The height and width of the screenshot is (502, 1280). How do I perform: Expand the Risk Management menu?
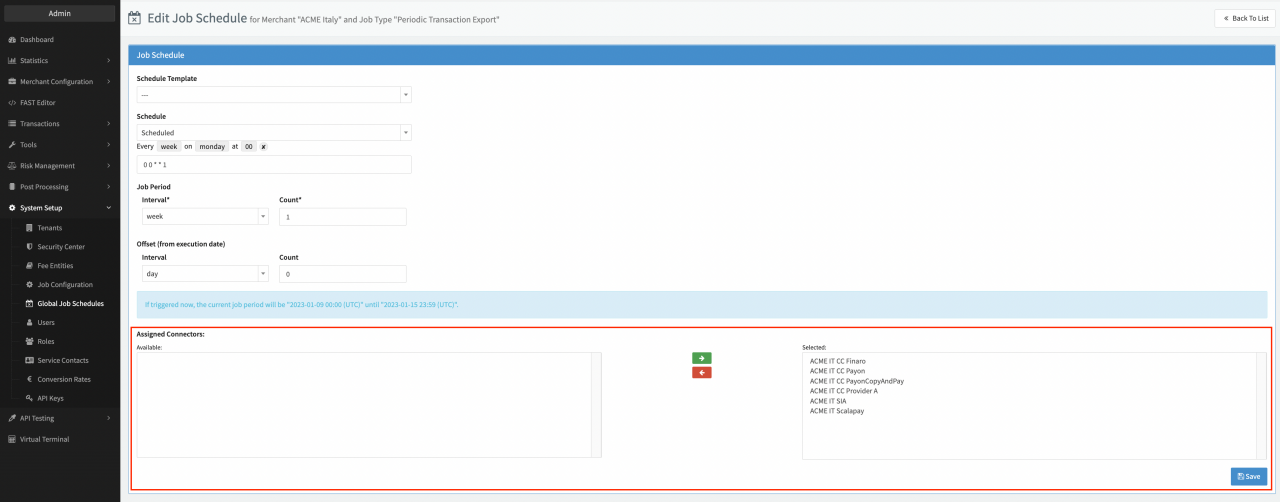coord(60,166)
